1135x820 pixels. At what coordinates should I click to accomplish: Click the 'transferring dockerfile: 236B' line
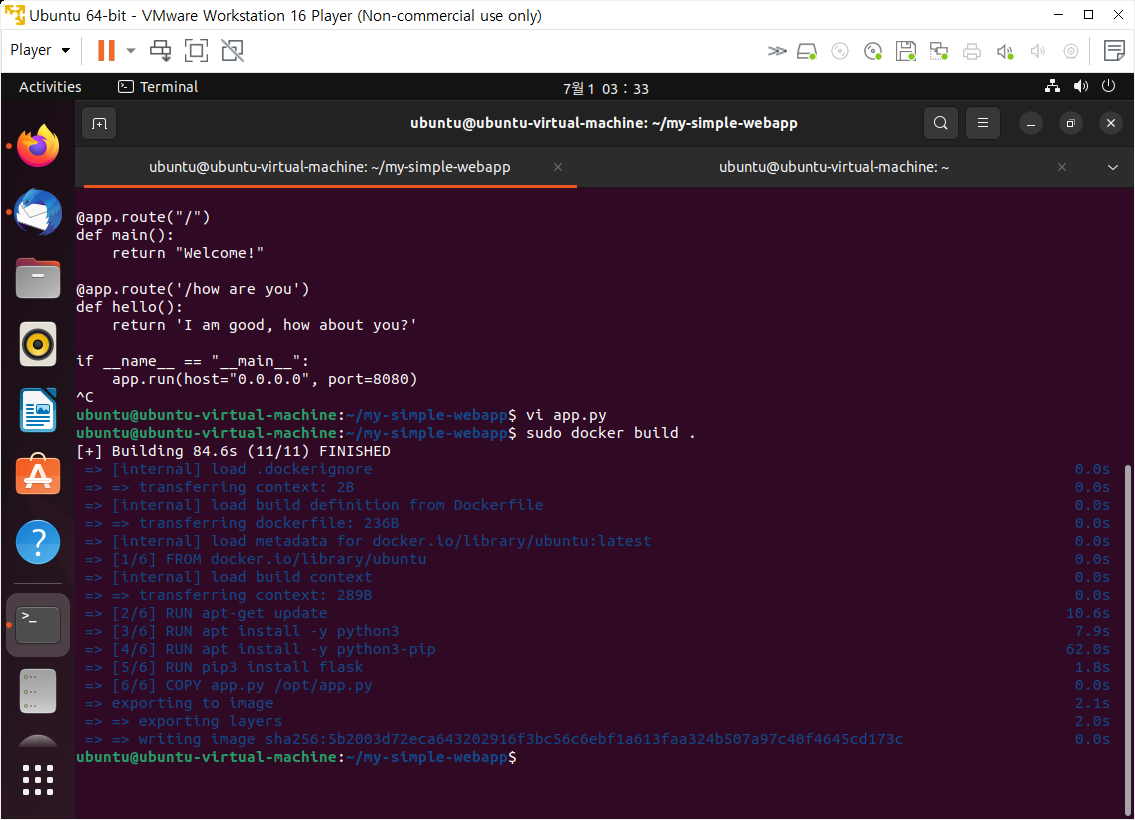[x=269, y=523]
